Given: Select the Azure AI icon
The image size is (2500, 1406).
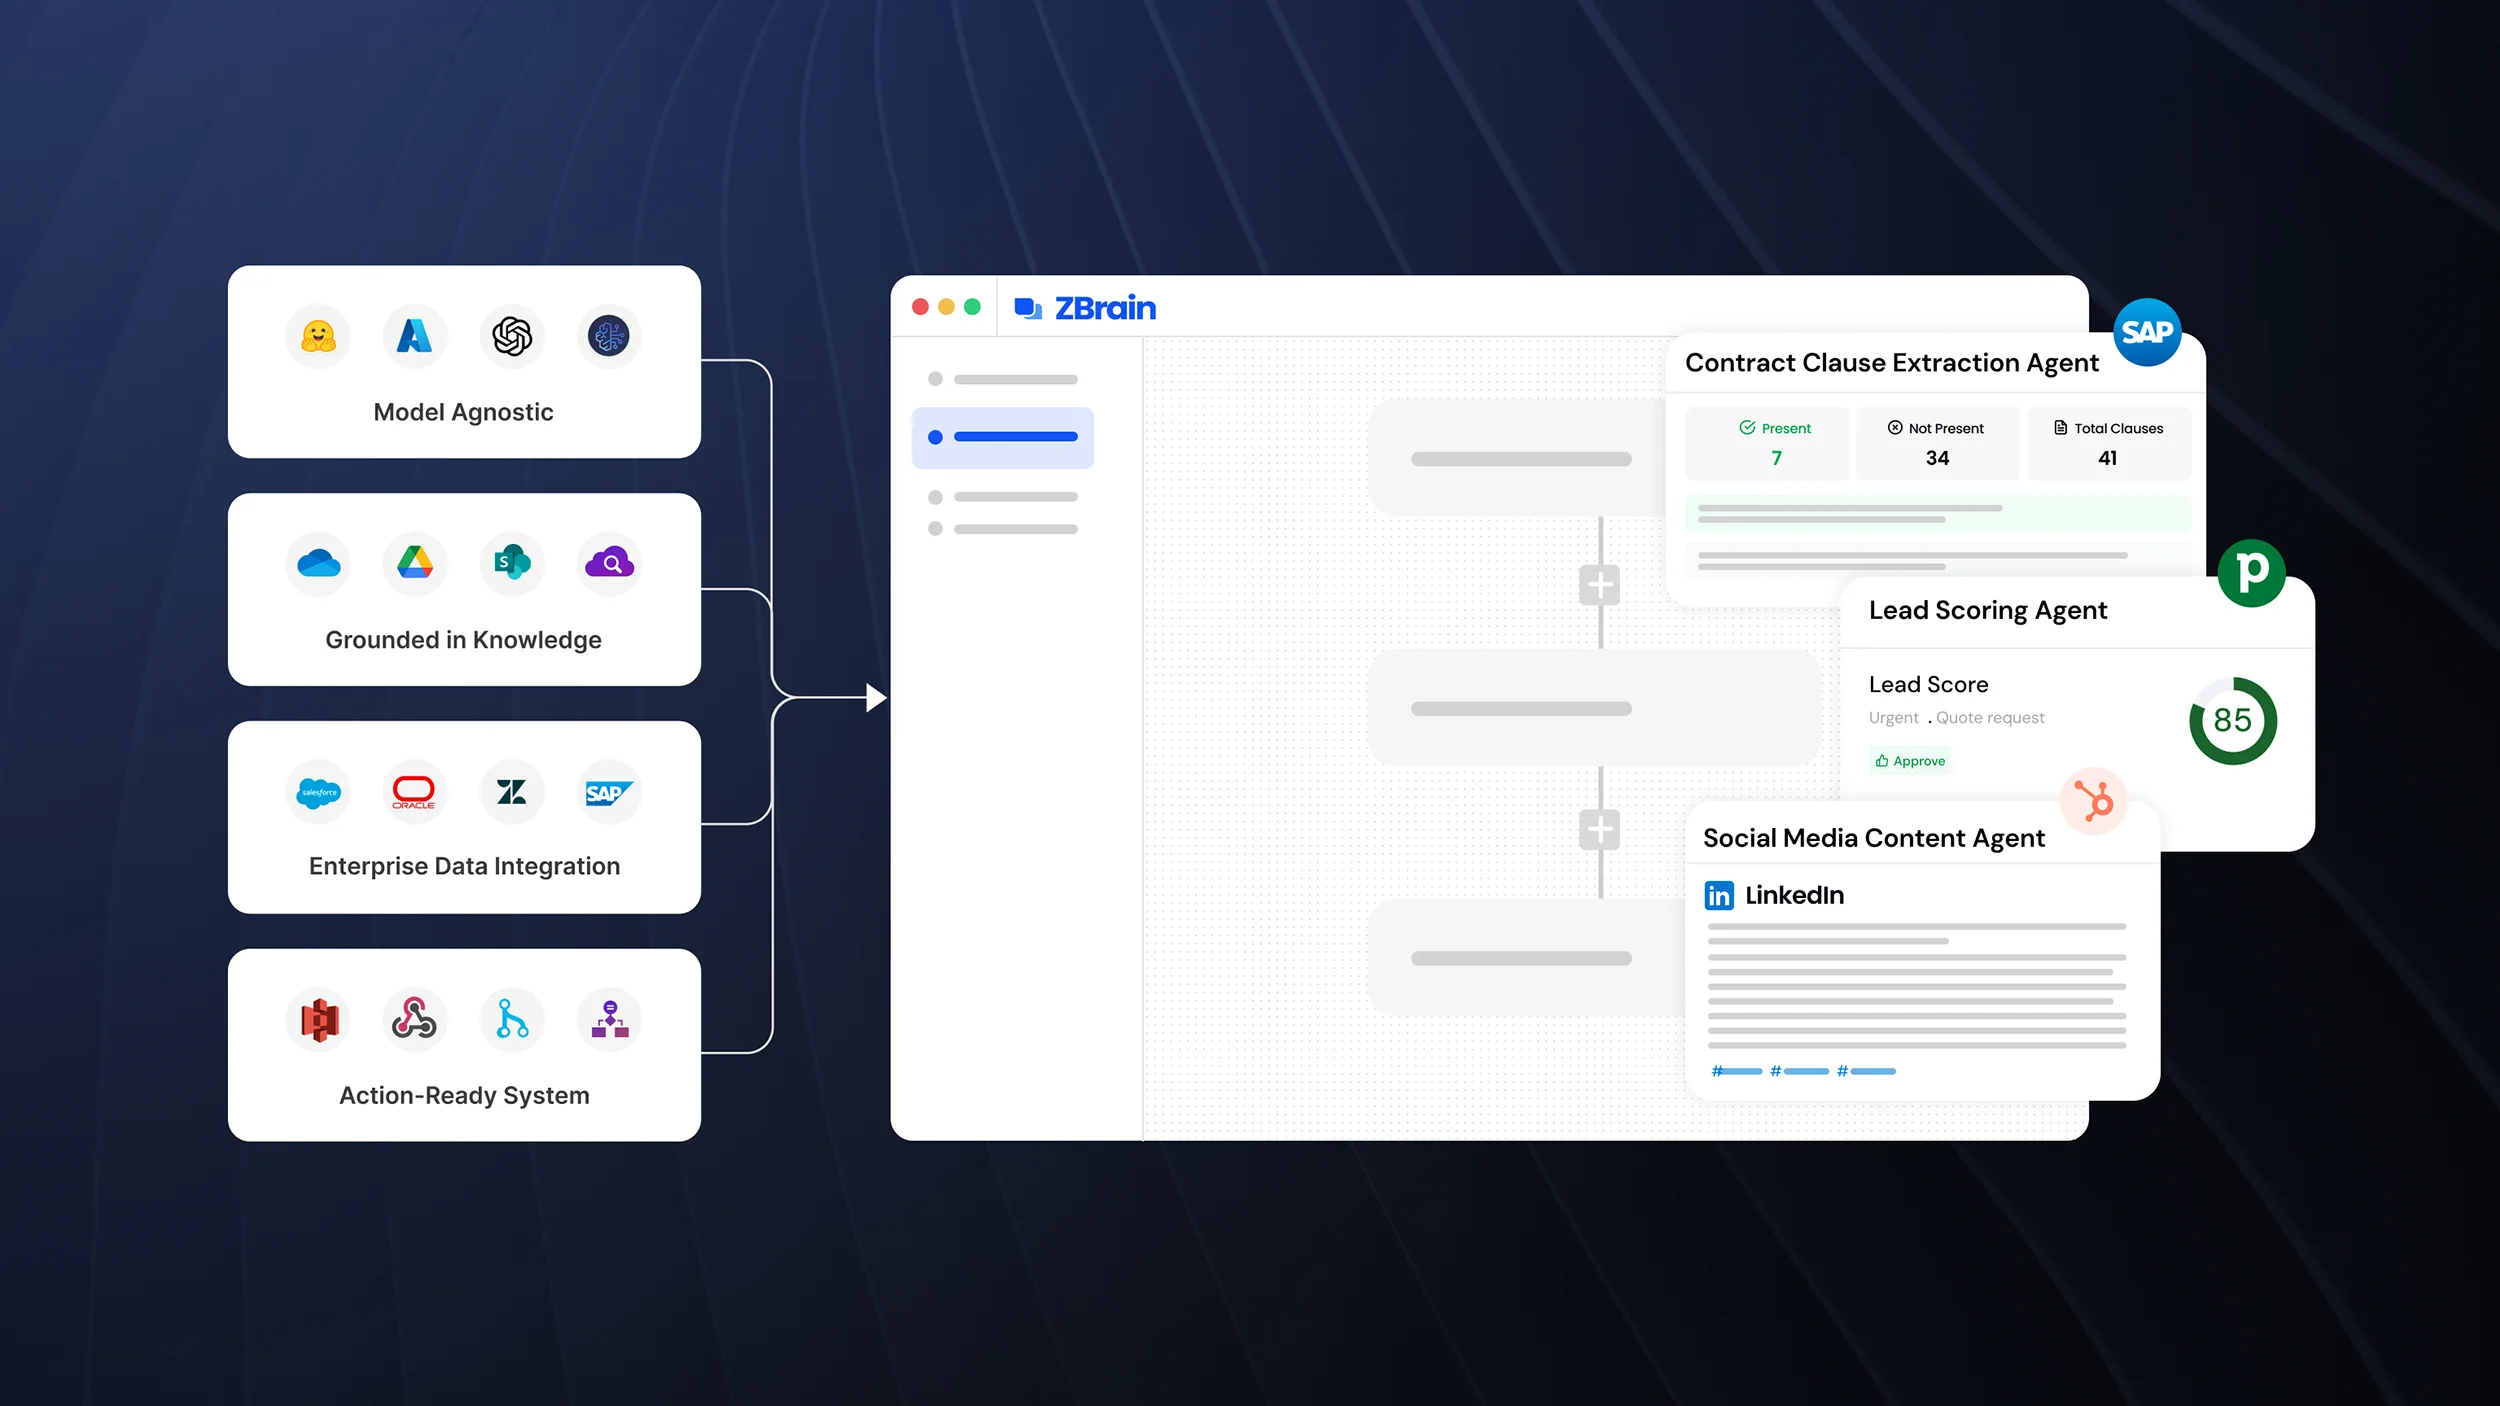Looking at the screenshot, I should (x=414, y=336).
